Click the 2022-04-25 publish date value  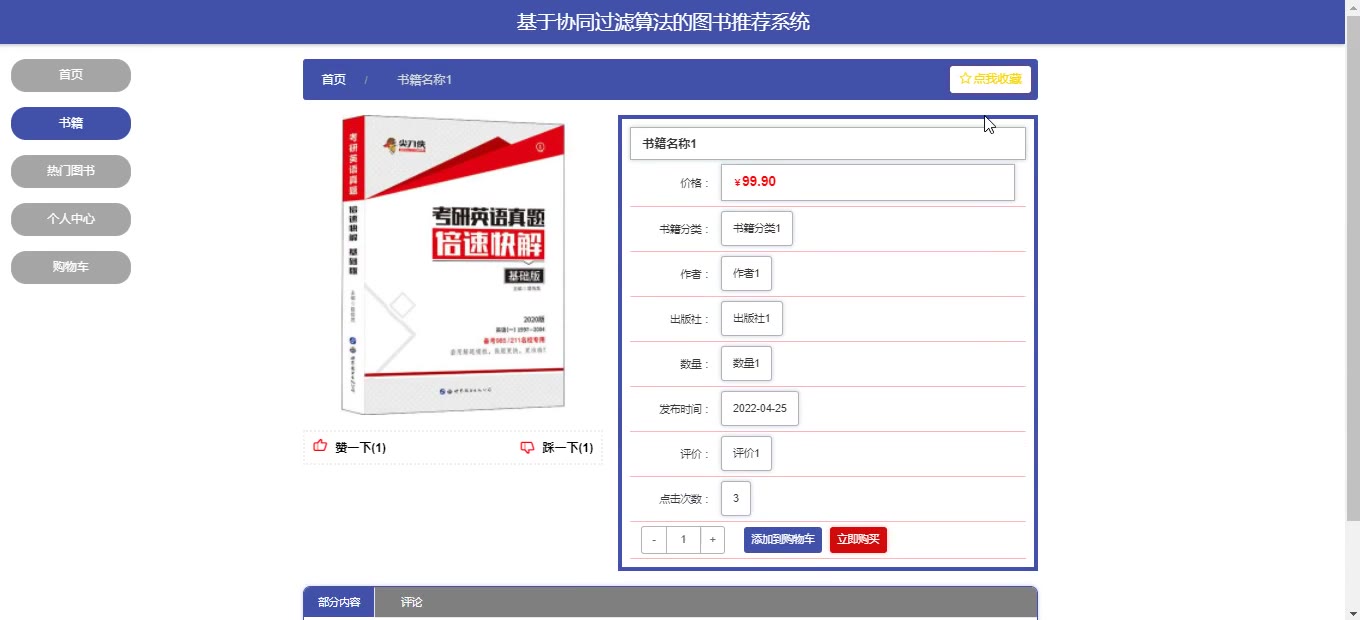click(760, 408)
